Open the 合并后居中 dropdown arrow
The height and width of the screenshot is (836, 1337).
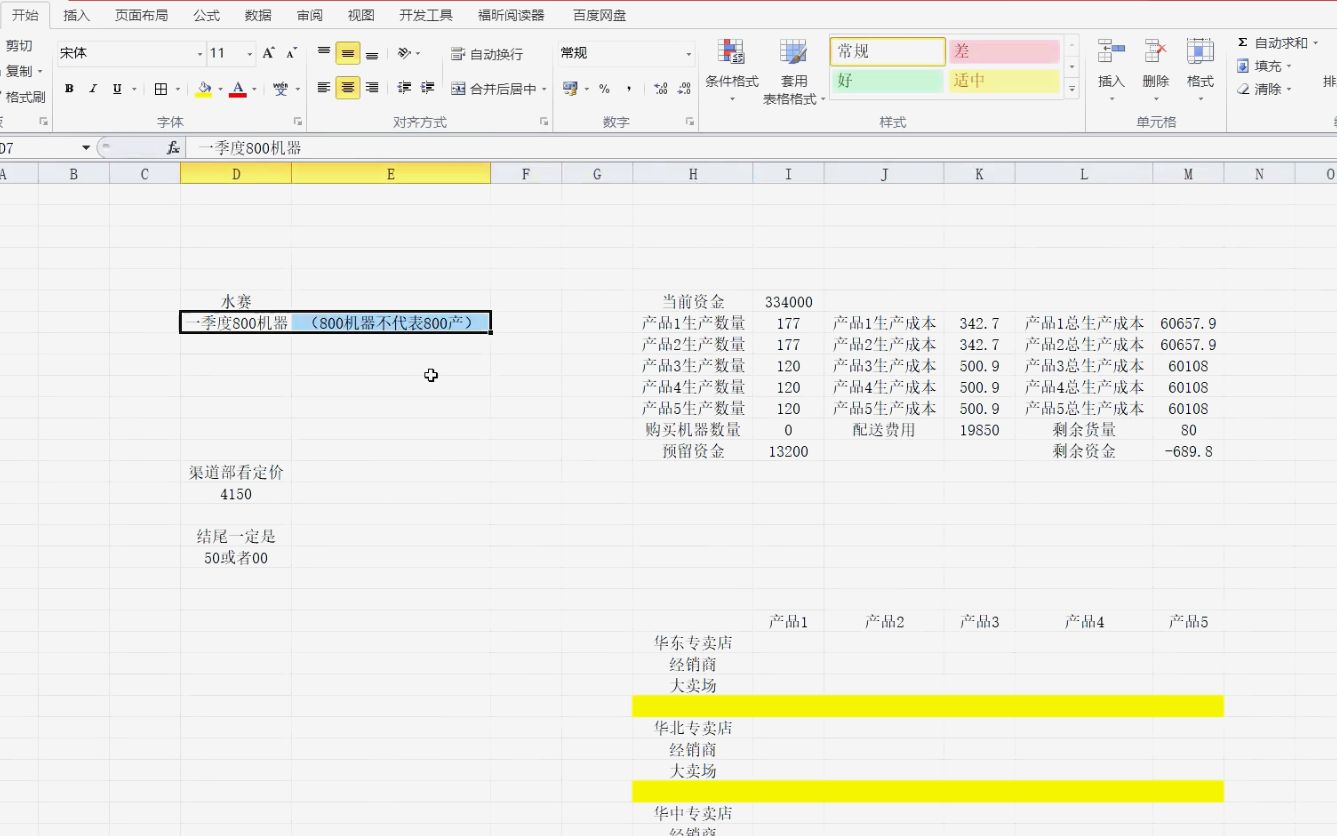pyautogui.click(x=545, y=89)
